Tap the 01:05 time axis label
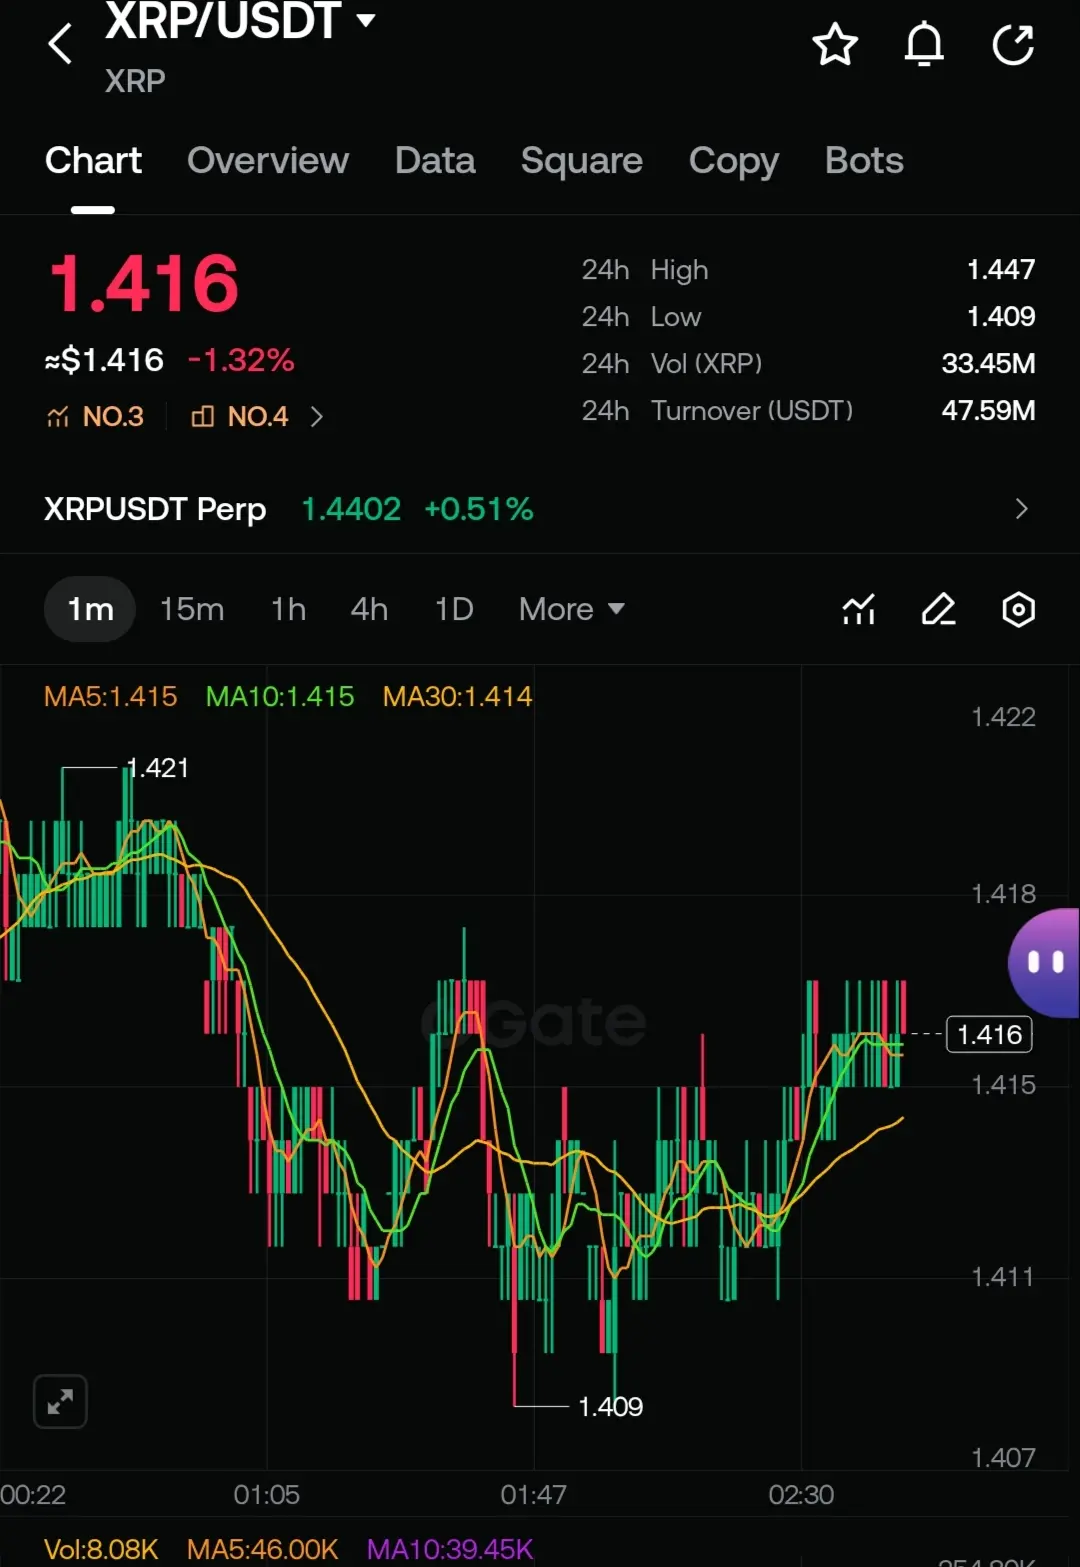The height and width of the screenshot is (1567, 1080). pos(266,1495)
